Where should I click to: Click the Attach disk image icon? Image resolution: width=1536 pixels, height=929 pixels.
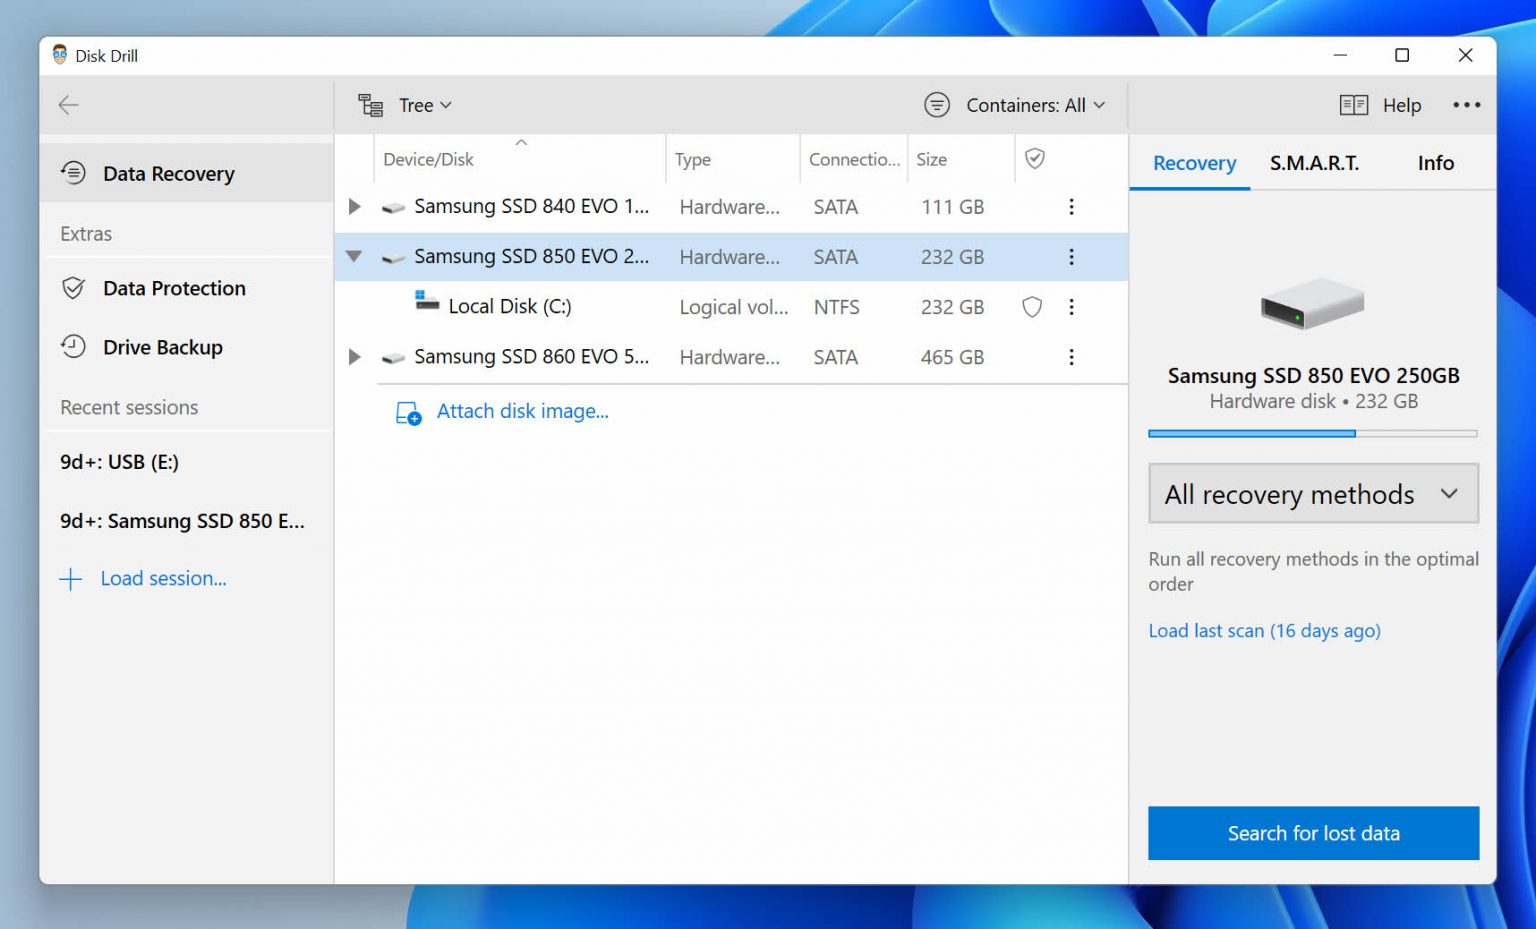coord(409,413)
